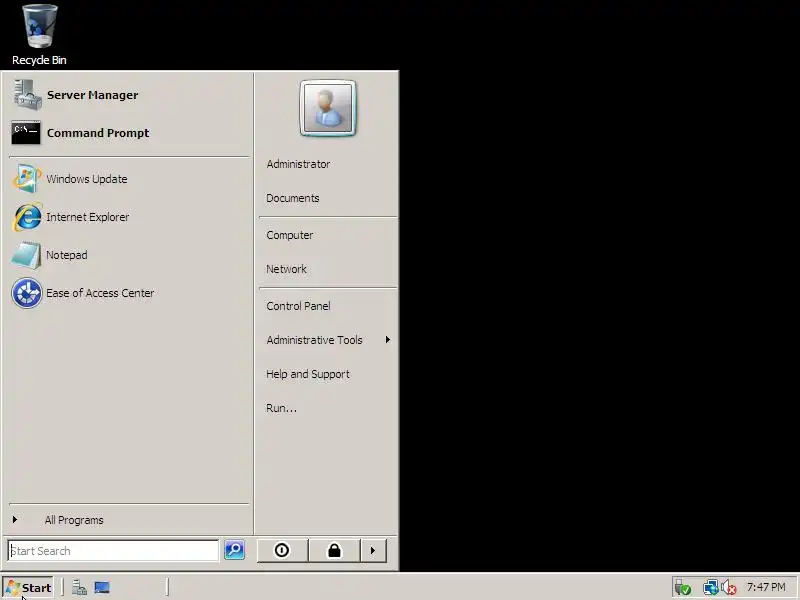
Task: Lock the computer with padlock button
Action: (x=334, y=551)
